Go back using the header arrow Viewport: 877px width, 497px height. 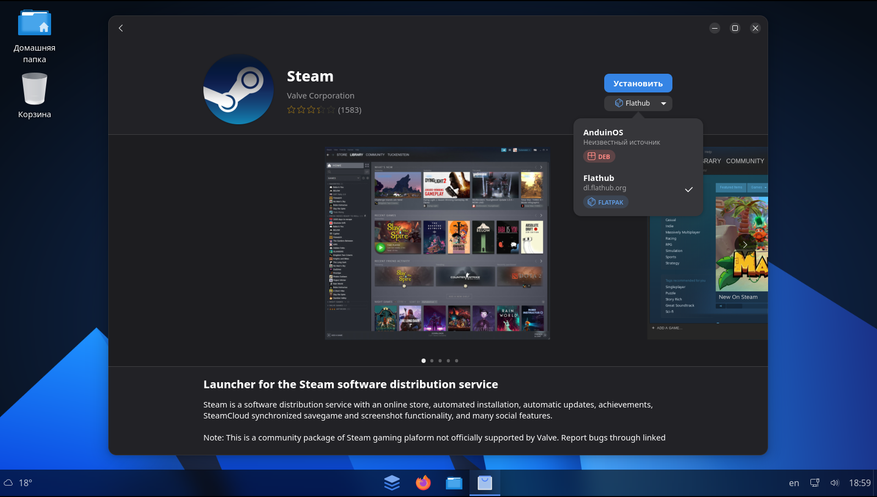pyautogui.click(x=121, y=28)
